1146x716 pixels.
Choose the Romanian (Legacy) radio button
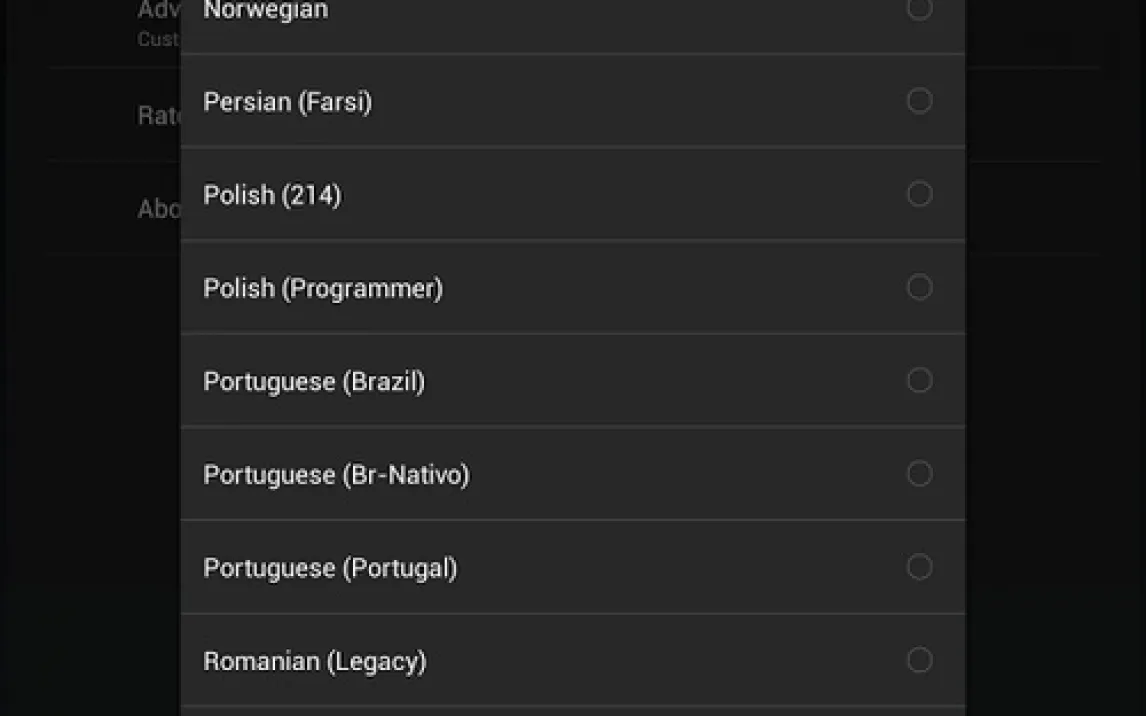click(x=919, y=660)
